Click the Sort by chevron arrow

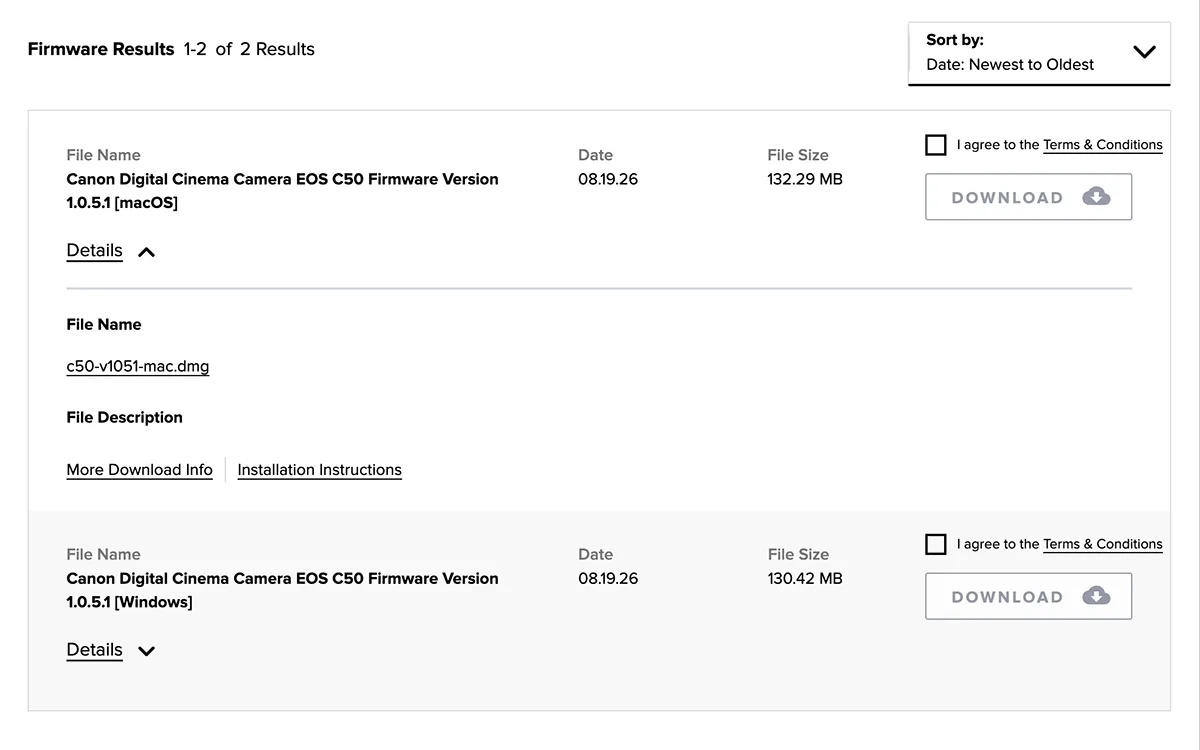[1145, 52]
